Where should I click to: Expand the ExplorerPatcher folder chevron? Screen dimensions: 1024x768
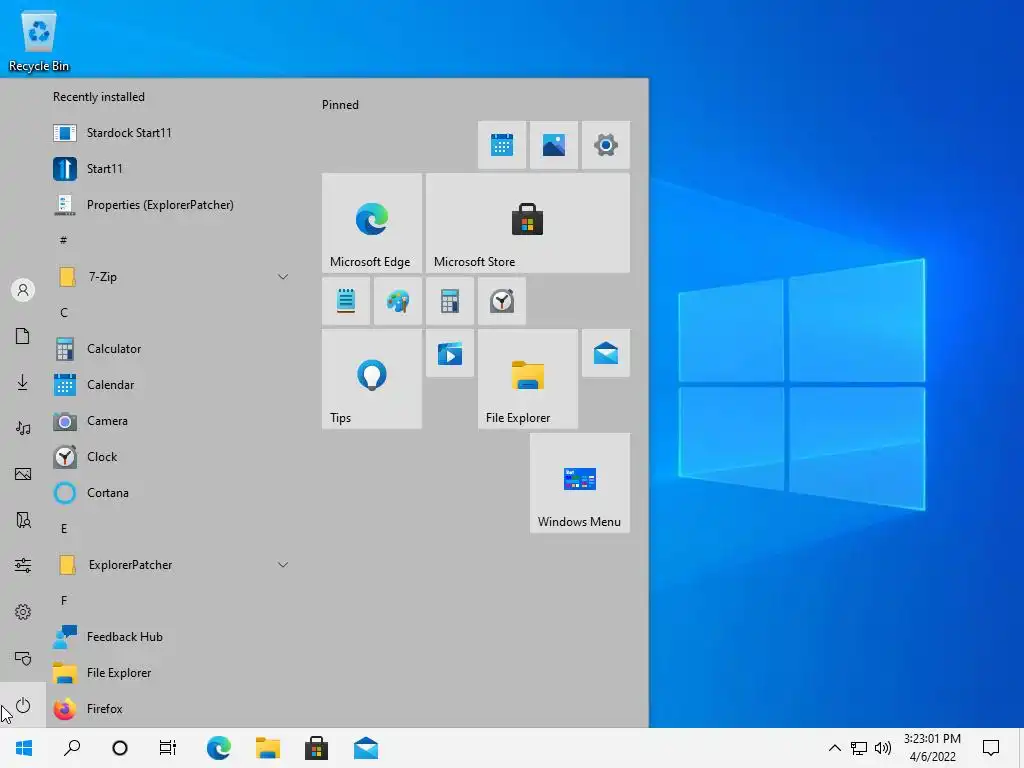point(283,565)
